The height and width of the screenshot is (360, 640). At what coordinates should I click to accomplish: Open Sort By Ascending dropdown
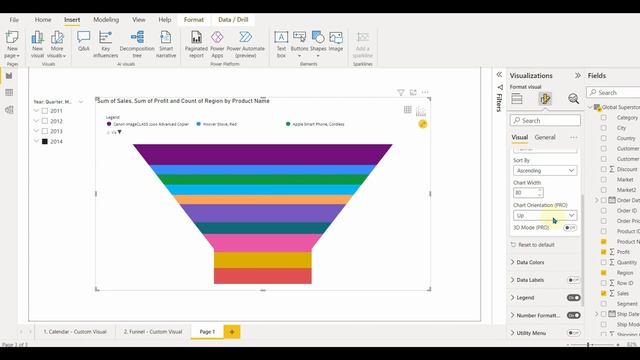coord(545,171)
